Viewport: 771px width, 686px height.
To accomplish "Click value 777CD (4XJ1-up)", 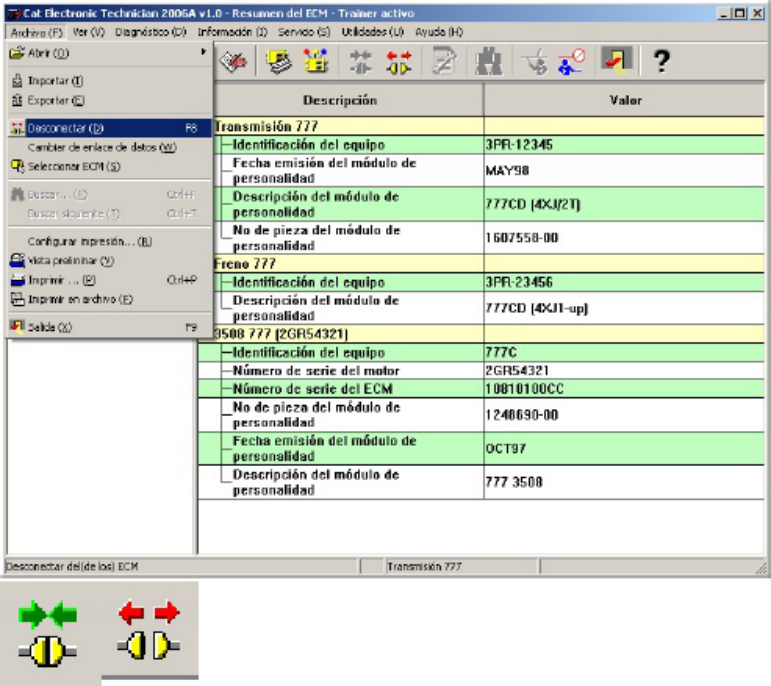I will pos(536,308).
